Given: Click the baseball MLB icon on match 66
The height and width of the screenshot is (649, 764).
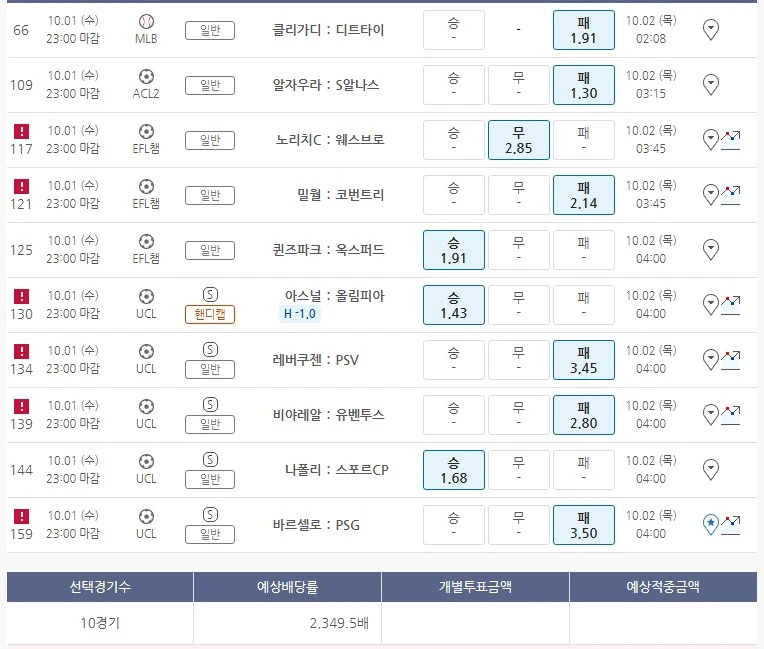Looking at the screenshot, I should tap(146, 21).
